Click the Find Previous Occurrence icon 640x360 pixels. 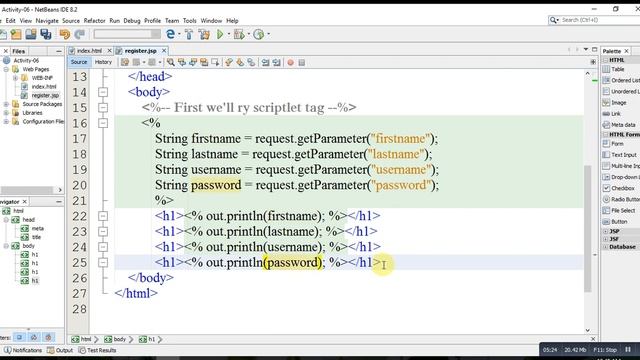click(182, 62)
